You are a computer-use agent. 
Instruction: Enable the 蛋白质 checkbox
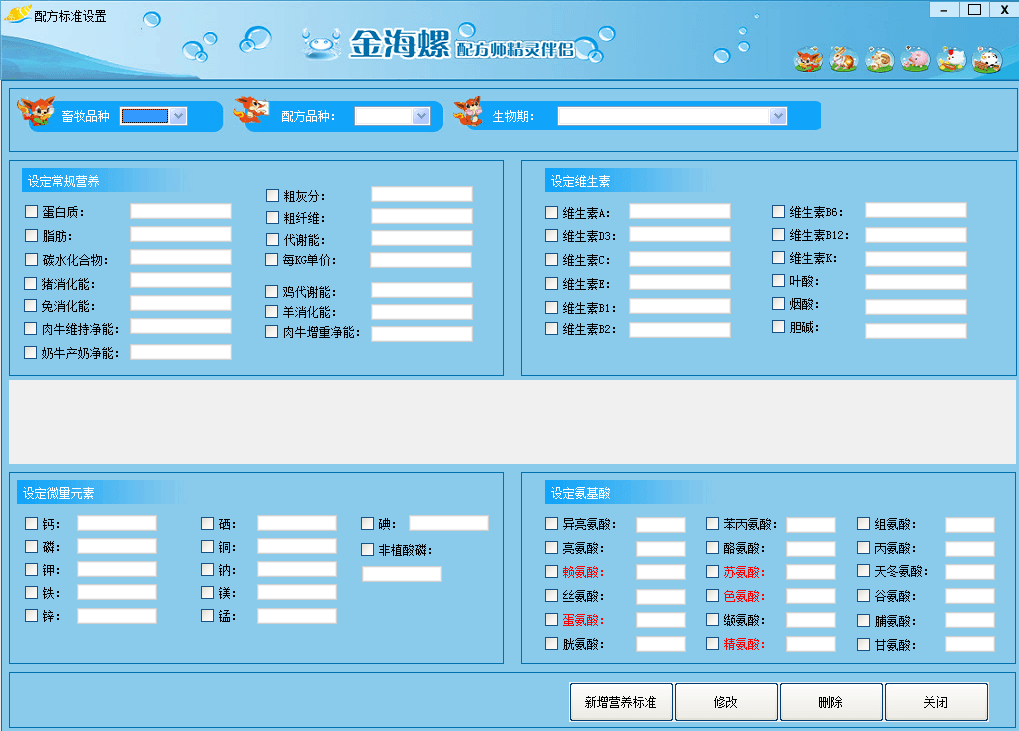(32, 211)
